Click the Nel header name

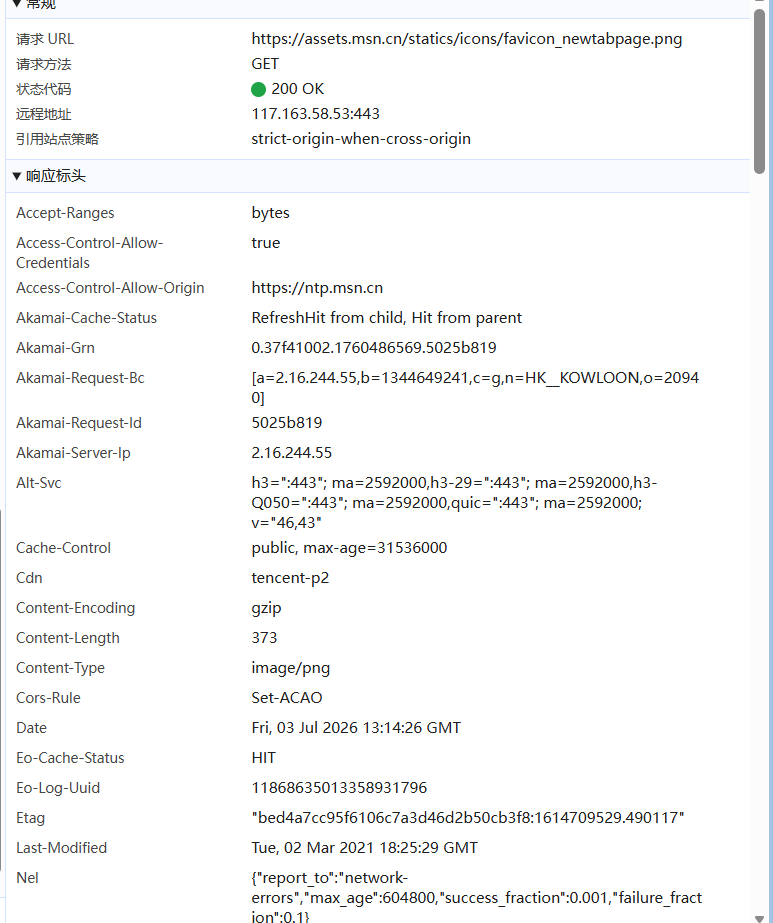pyautogui.click(x=27, y=878)
